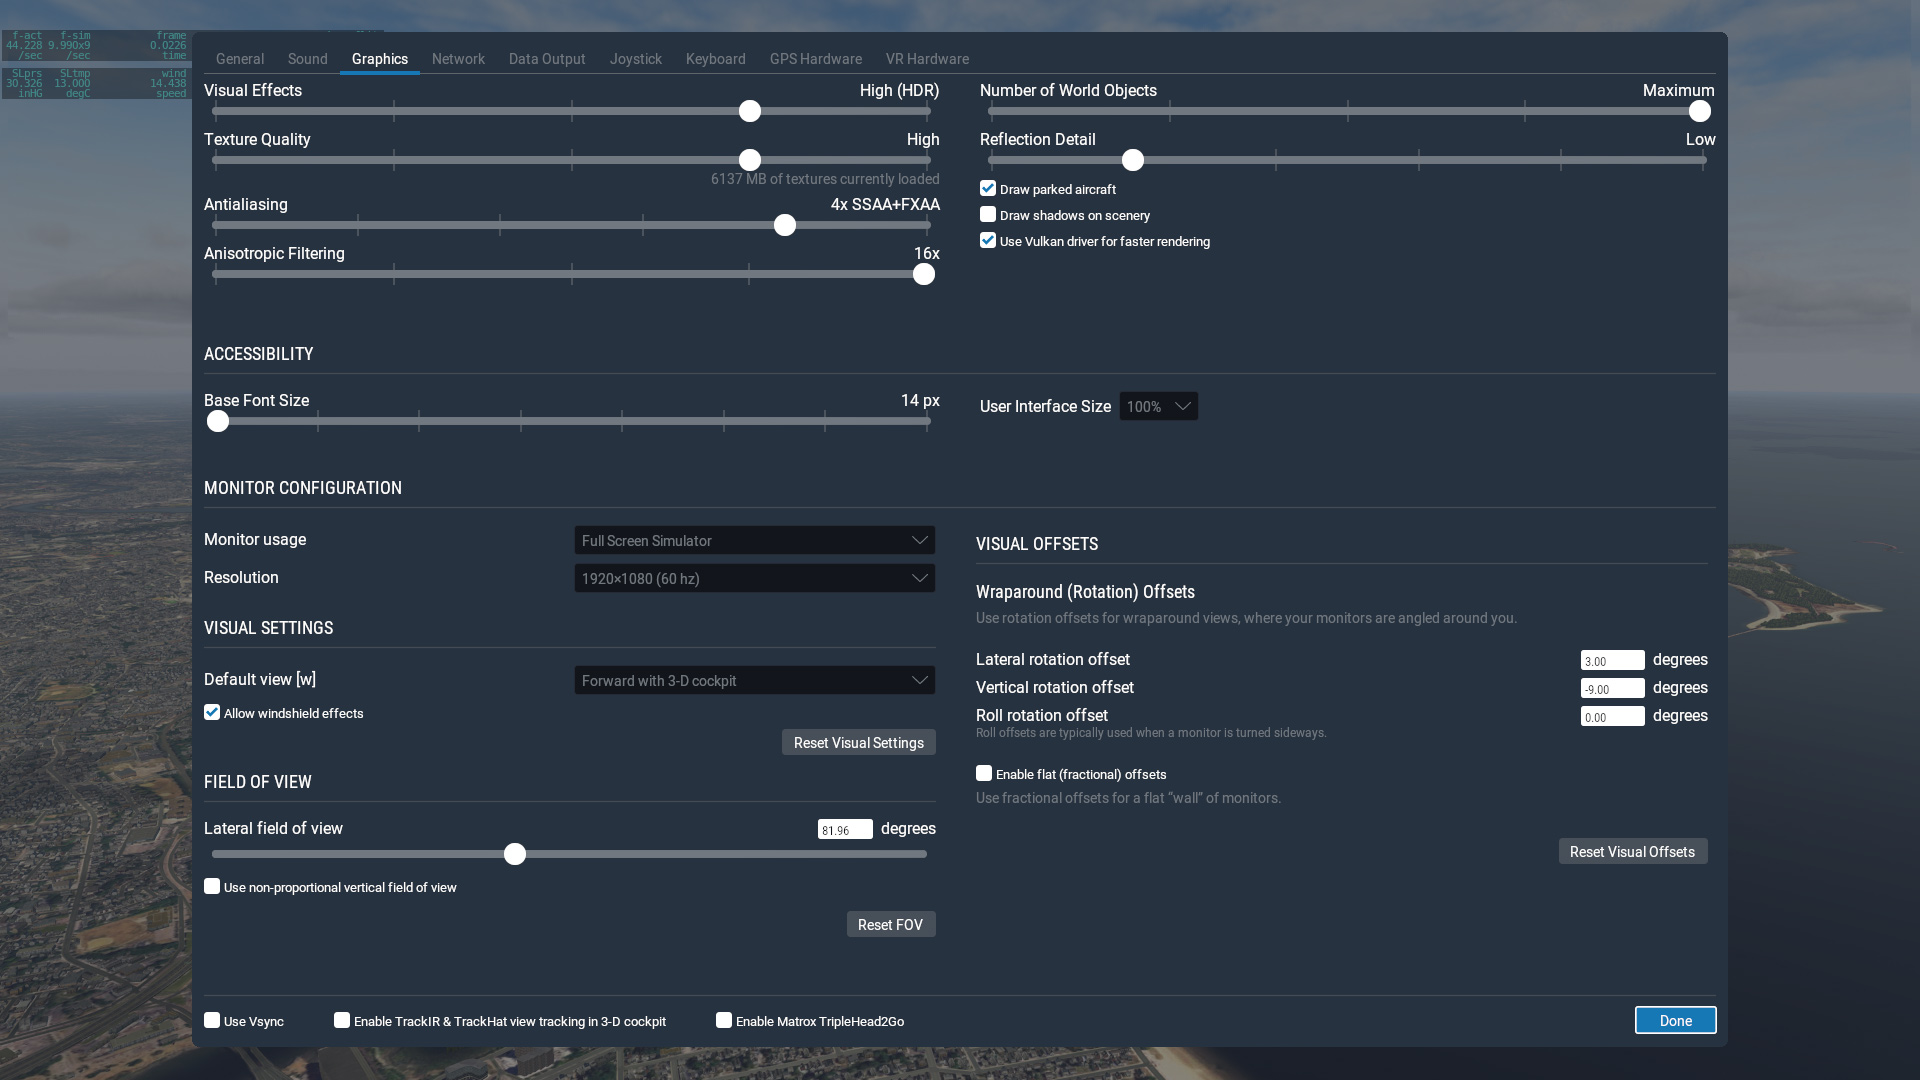Image resolution: width=1920 pixels, height=1080 pixels.
Task: Disable Vulkan driver checkbox
Action: [x=988, y=241]
